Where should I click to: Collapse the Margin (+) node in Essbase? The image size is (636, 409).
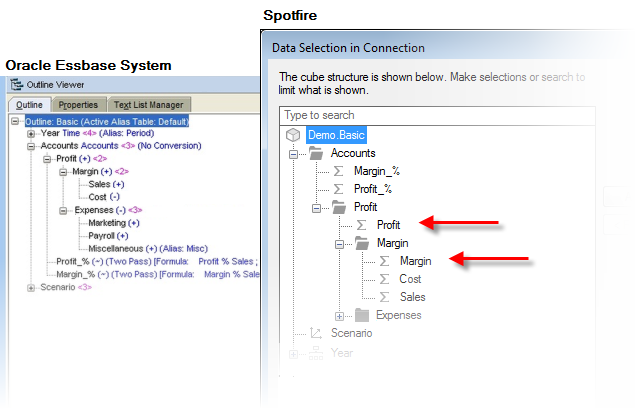63,172
